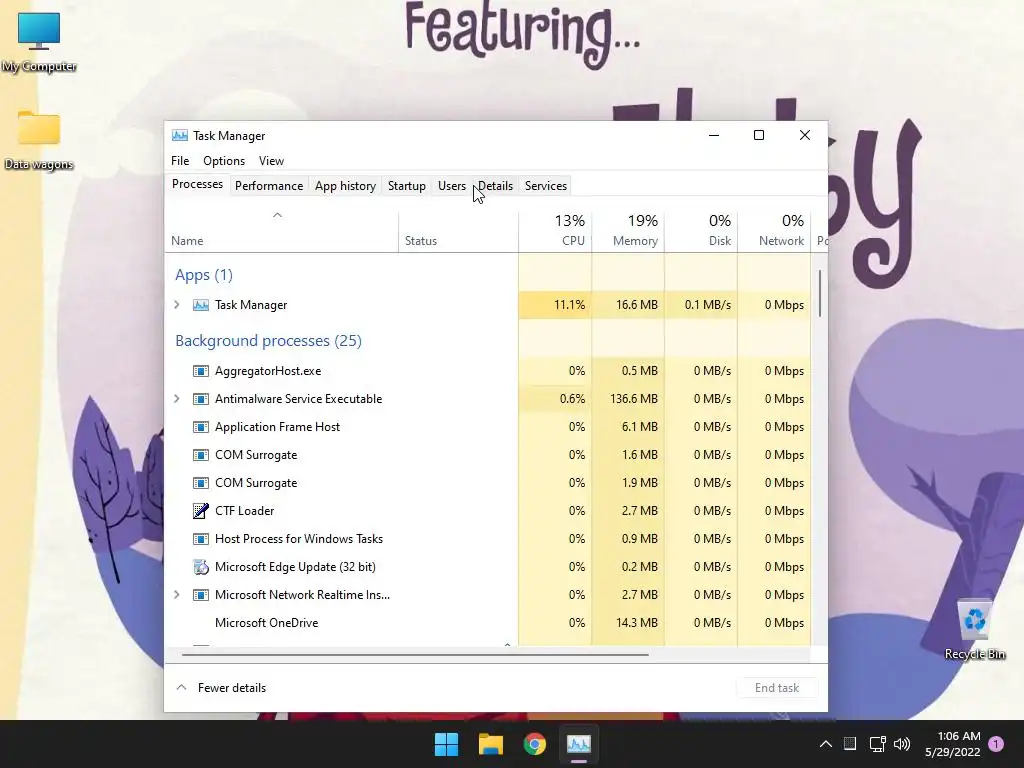Sort by the Status column header
Image resolution: width=1024 pixels, height=768 pixels.
458,231
